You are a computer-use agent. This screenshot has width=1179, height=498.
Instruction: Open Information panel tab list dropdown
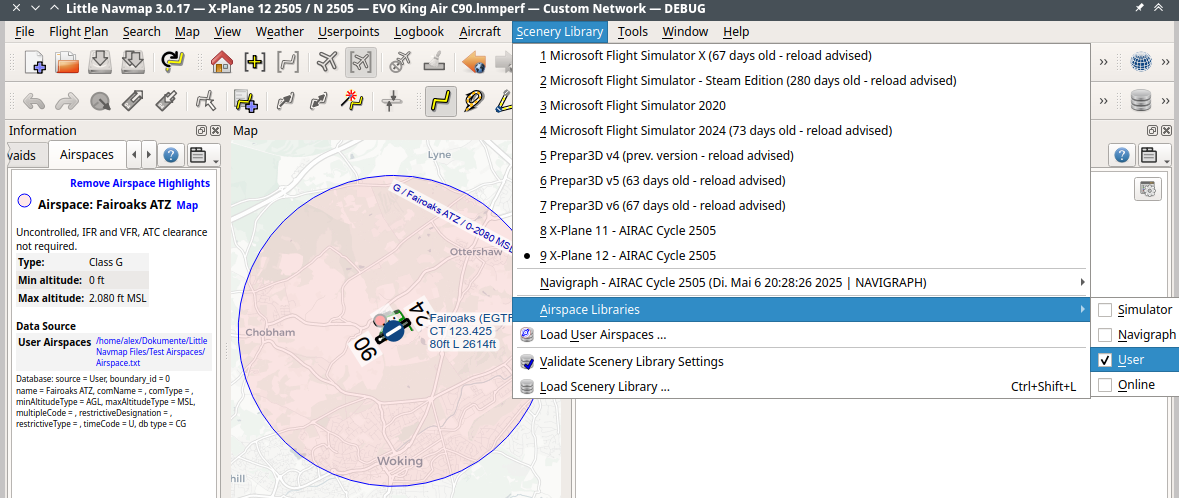tap(204, 156)
